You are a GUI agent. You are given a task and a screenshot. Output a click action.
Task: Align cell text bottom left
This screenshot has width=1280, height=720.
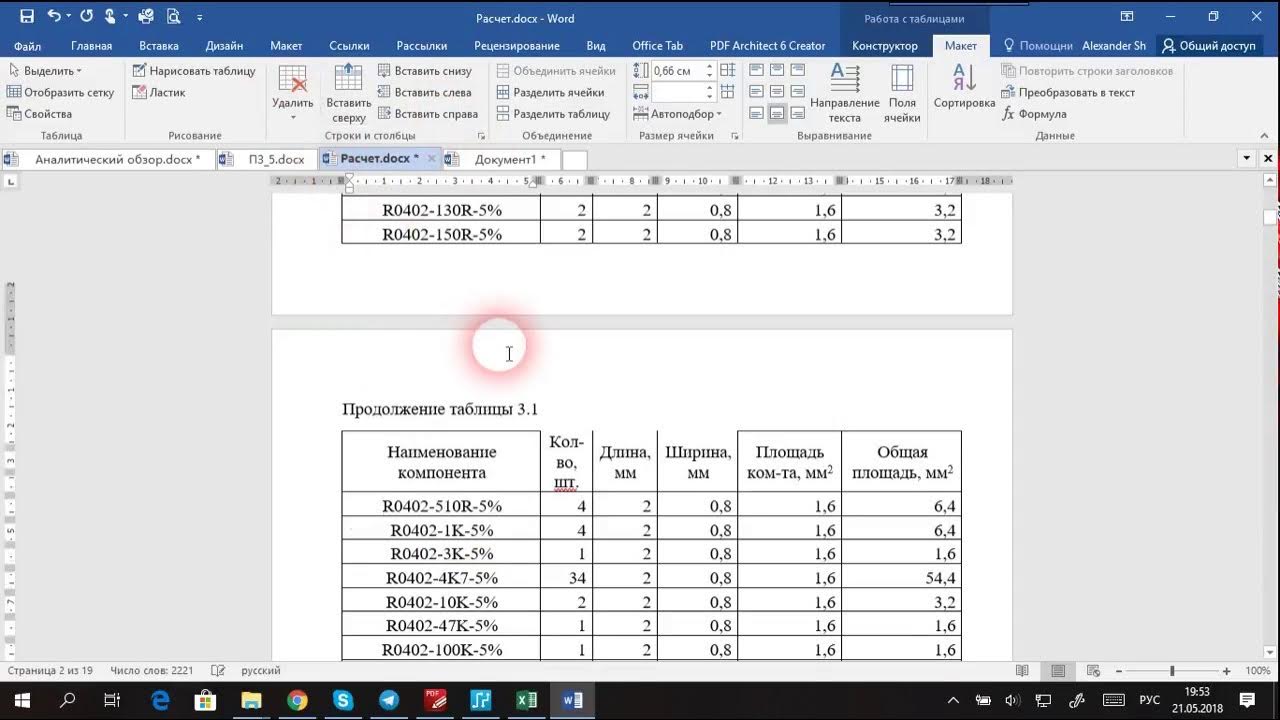756,114
